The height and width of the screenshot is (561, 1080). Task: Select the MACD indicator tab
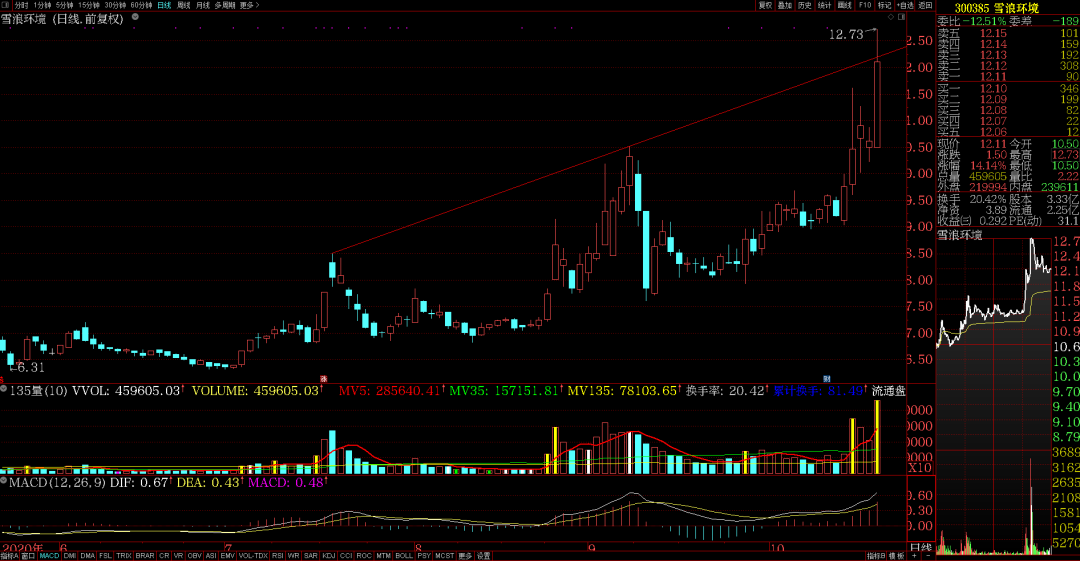(50, 555)
